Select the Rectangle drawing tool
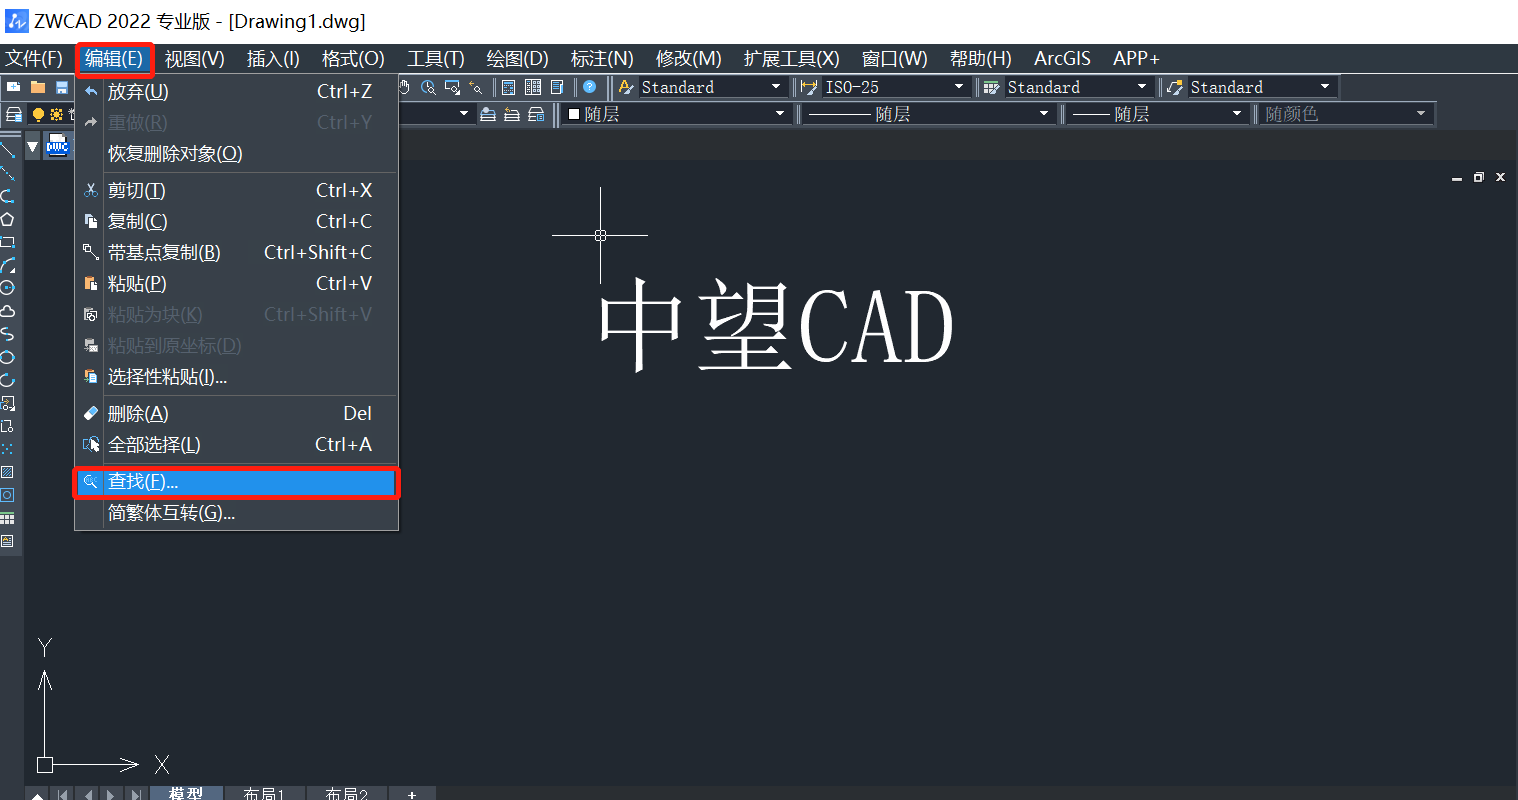 coord(7,242)
